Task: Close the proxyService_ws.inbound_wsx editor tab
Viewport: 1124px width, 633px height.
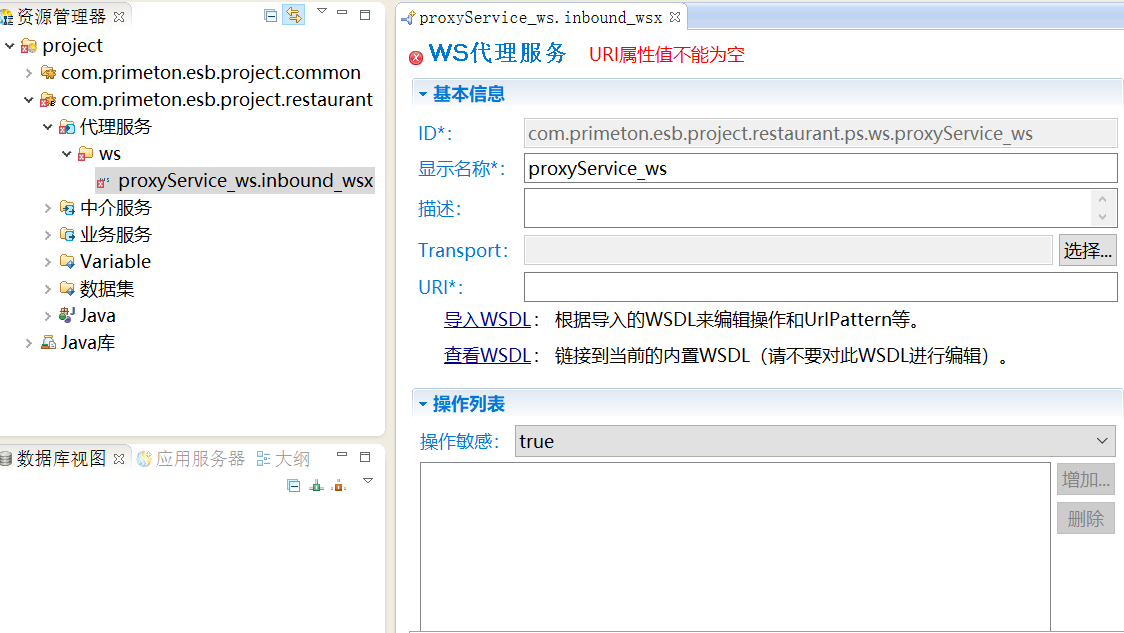Action: coord(674,17)
